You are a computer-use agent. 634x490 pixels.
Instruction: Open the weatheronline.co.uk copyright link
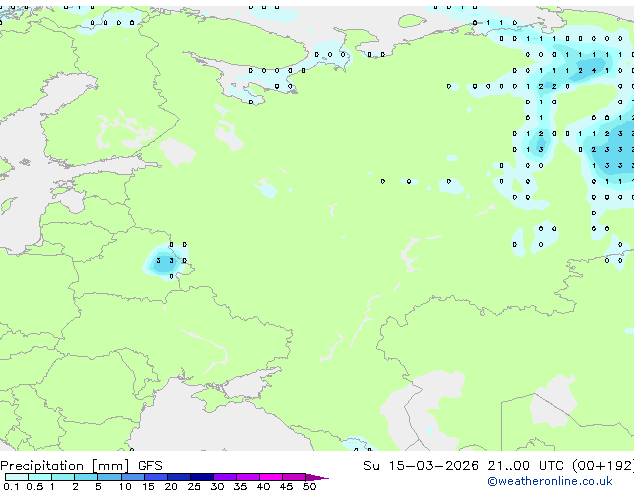click(550, 481)
